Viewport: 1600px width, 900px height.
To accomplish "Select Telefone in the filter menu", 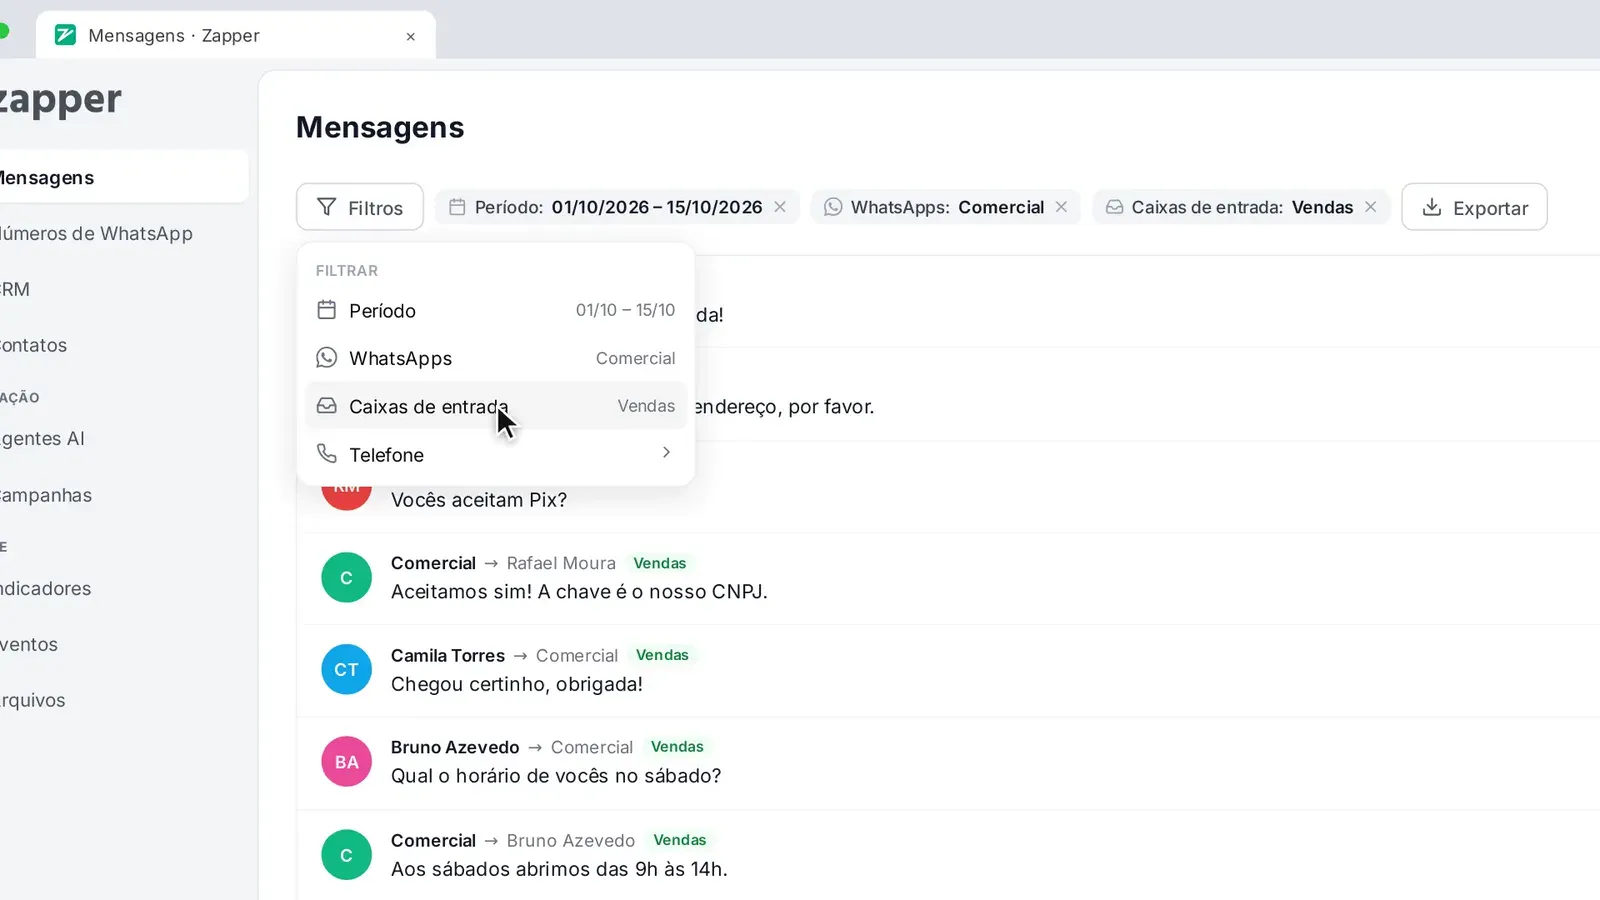I will tap(496, 454).
